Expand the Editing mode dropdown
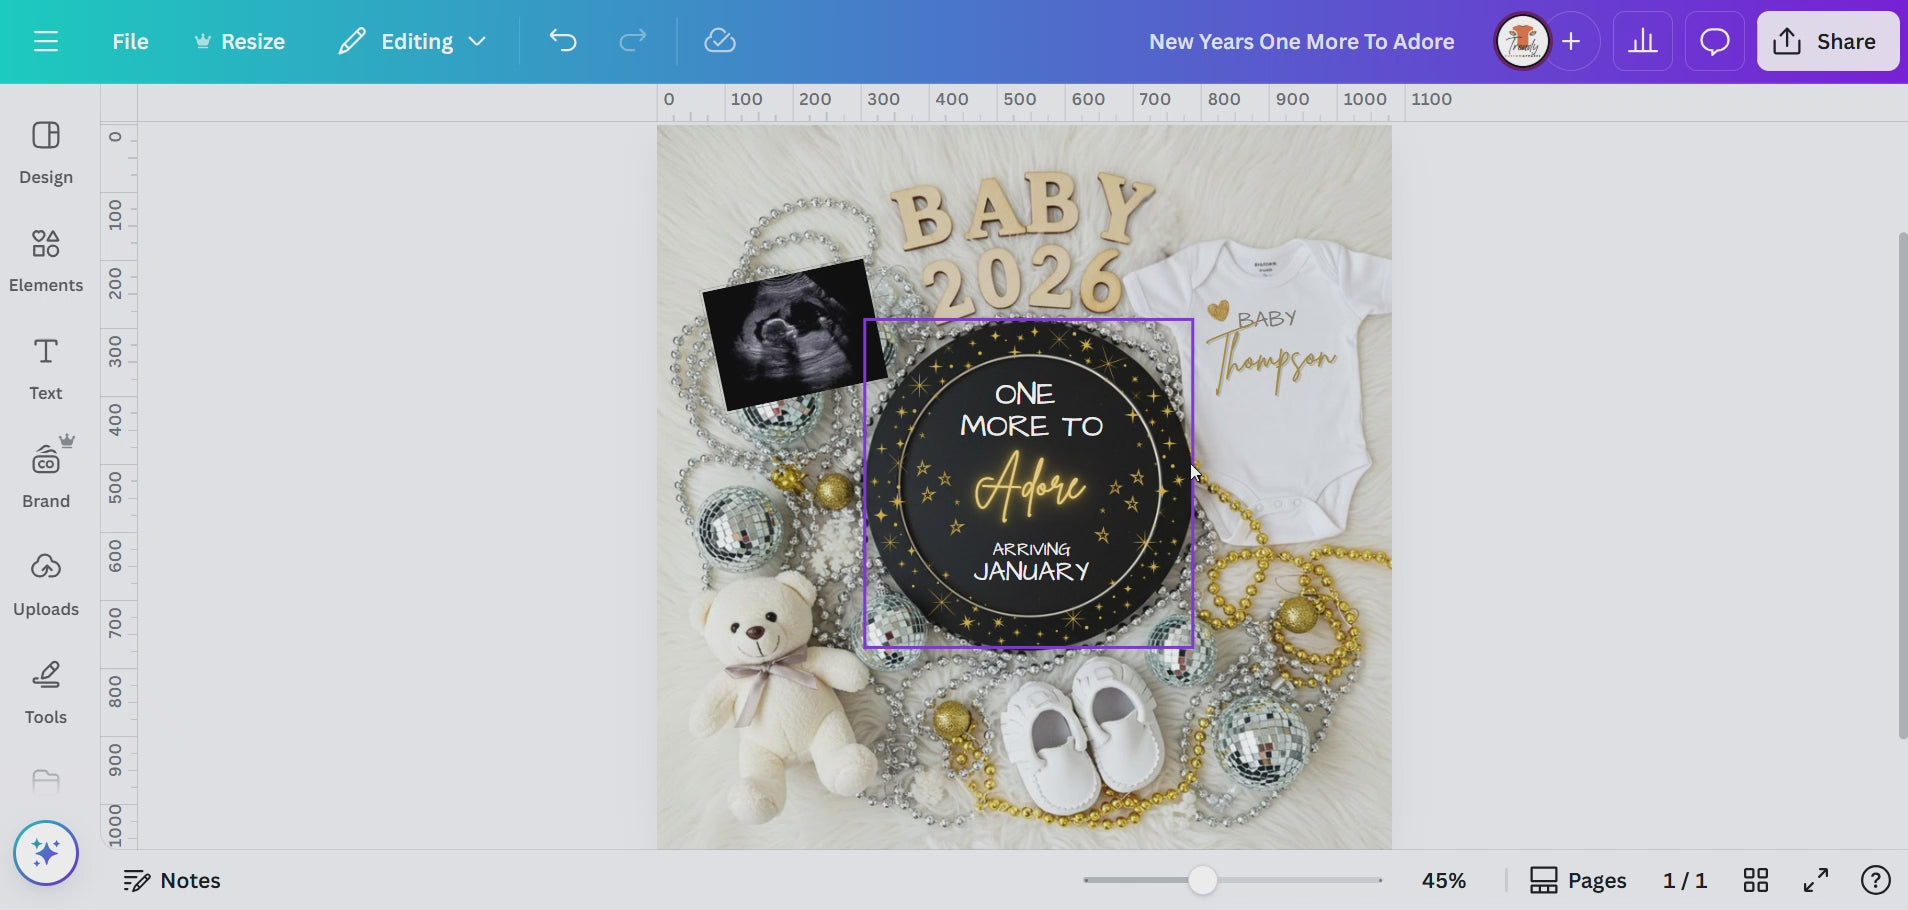The height and width of the screenshot is (910, 1908). (x=412, y=41)
